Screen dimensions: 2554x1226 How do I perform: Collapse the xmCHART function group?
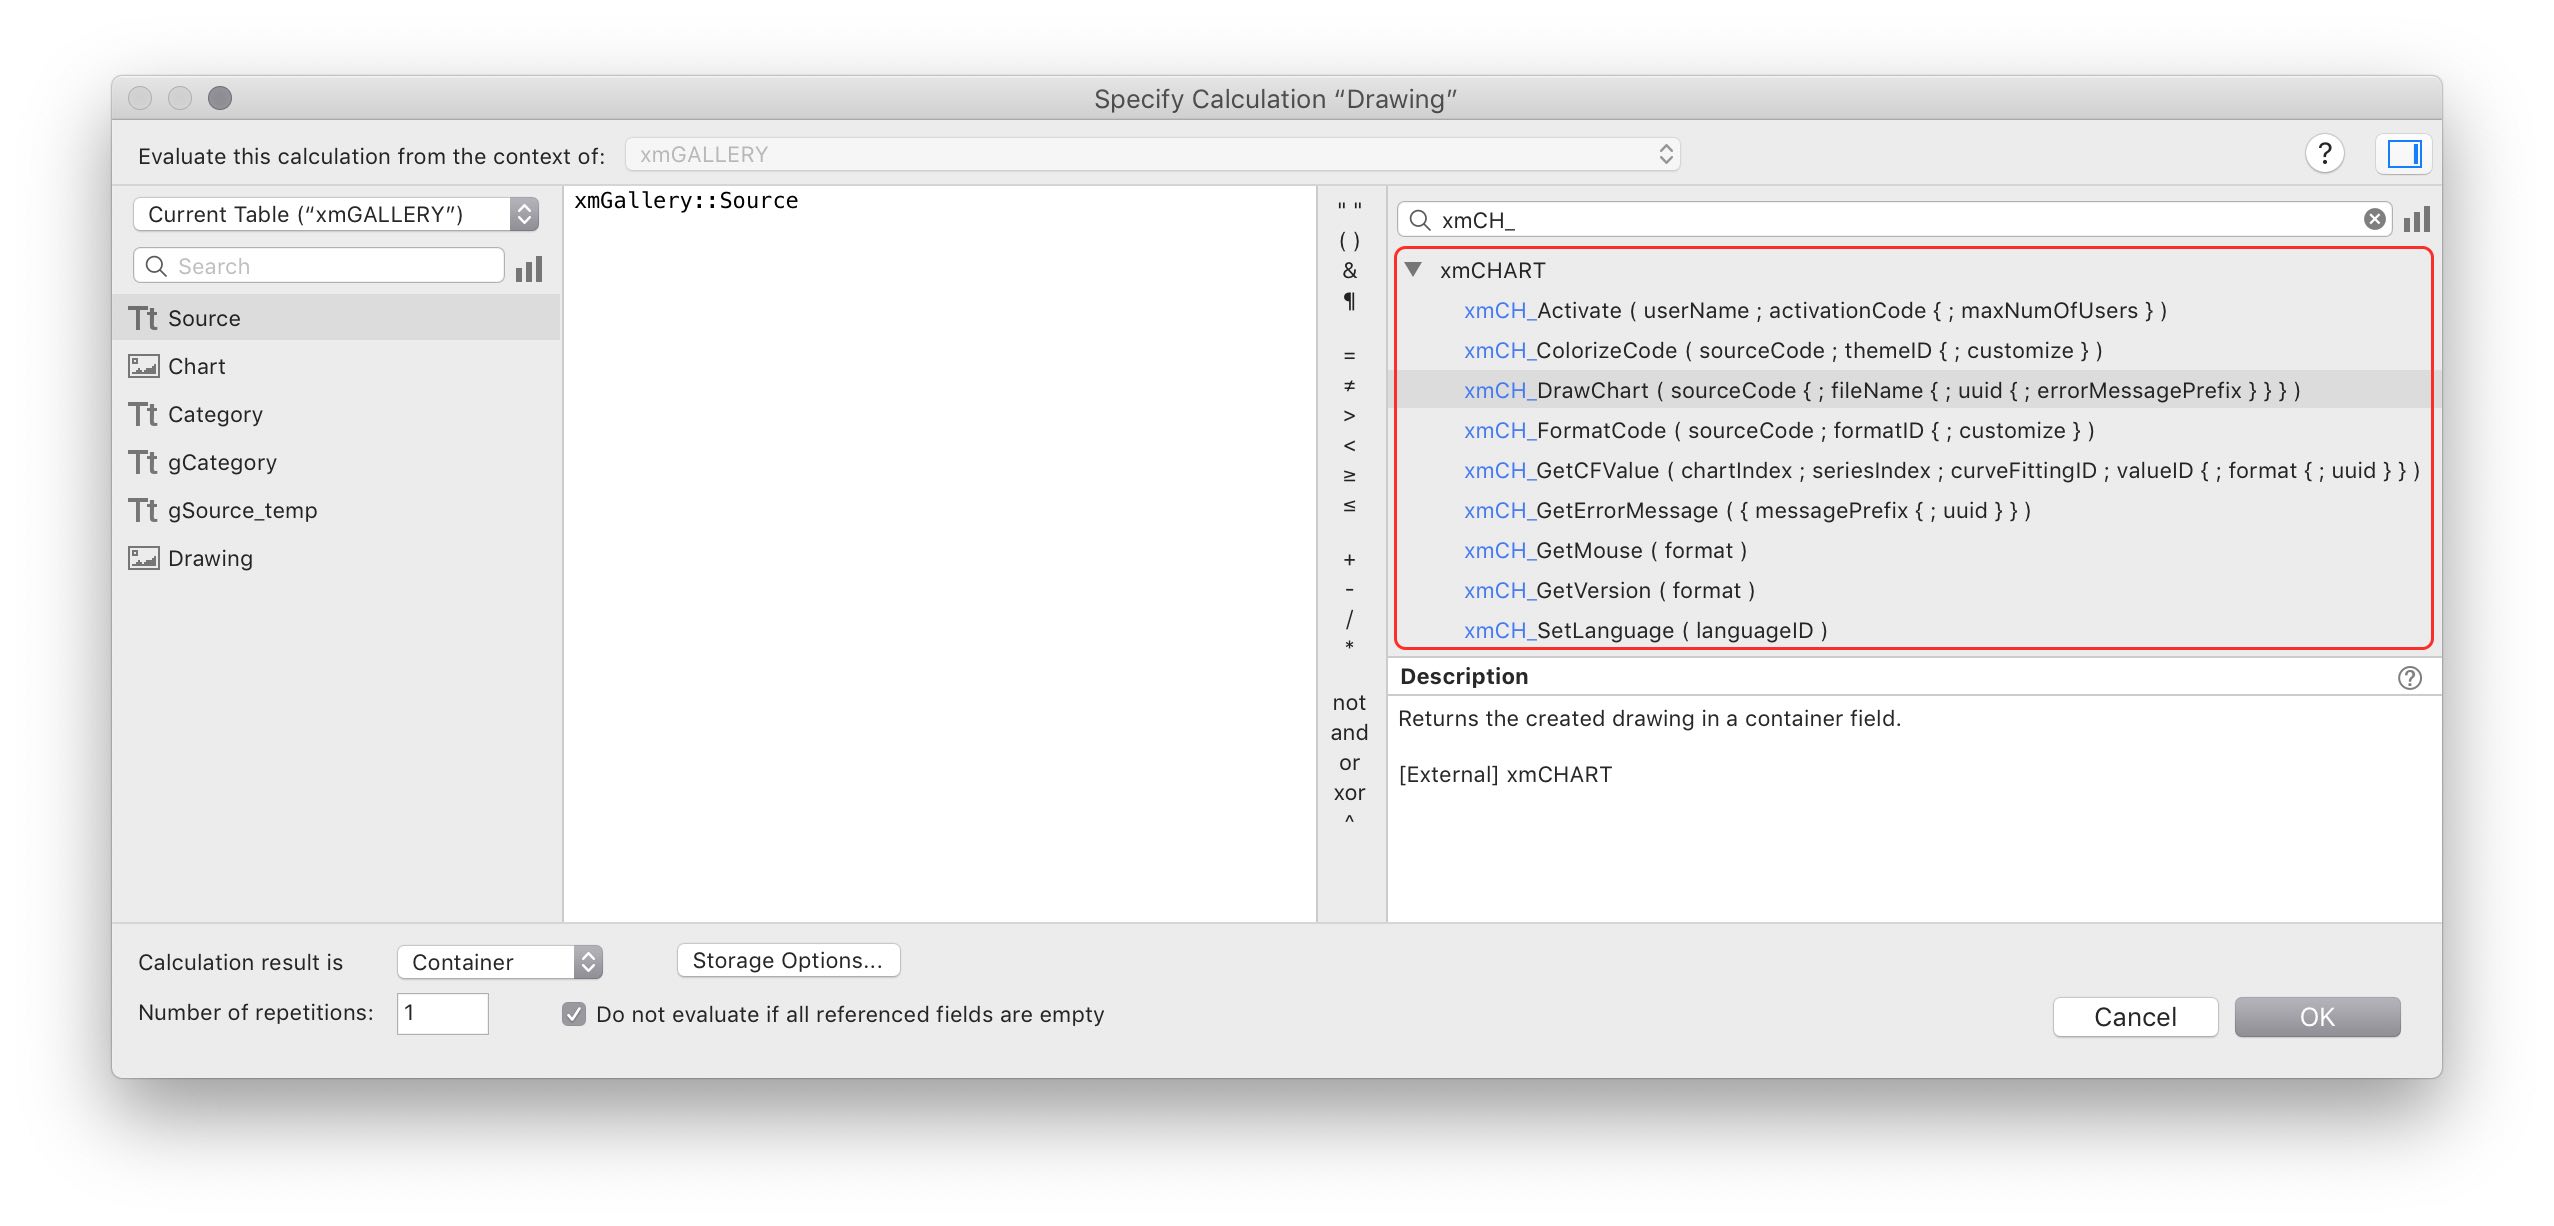tap(1415, 270)
